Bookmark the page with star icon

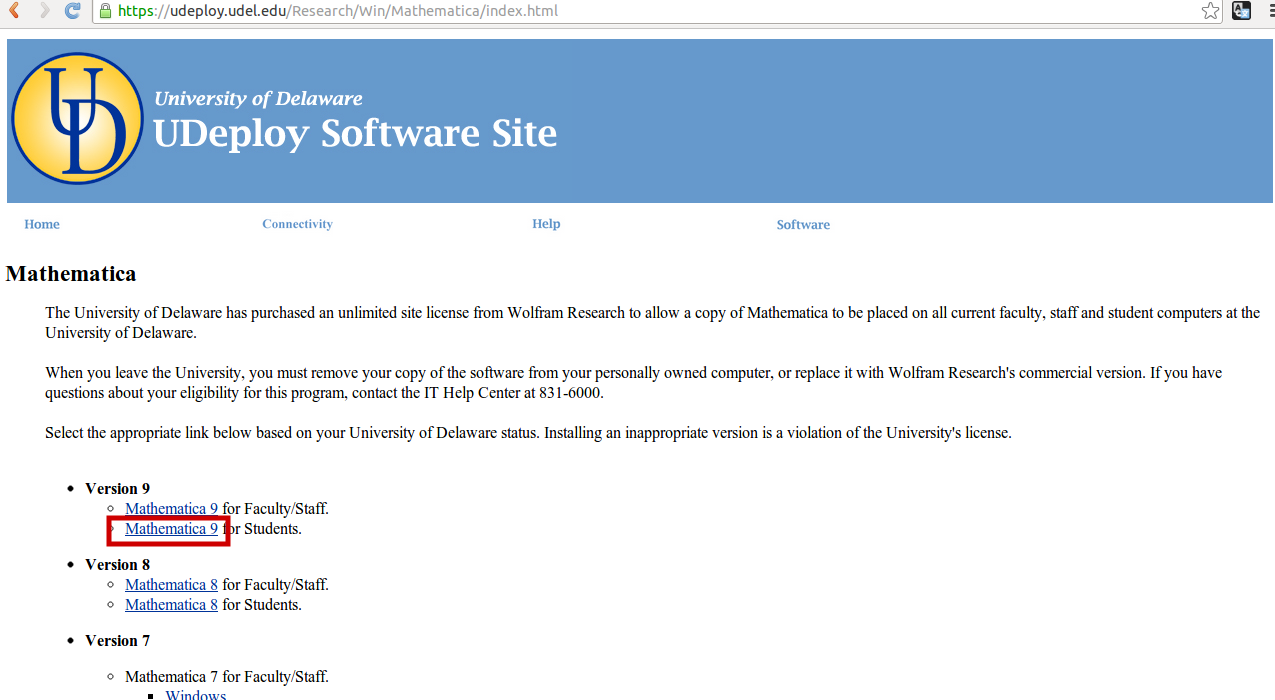point(1211,11)
